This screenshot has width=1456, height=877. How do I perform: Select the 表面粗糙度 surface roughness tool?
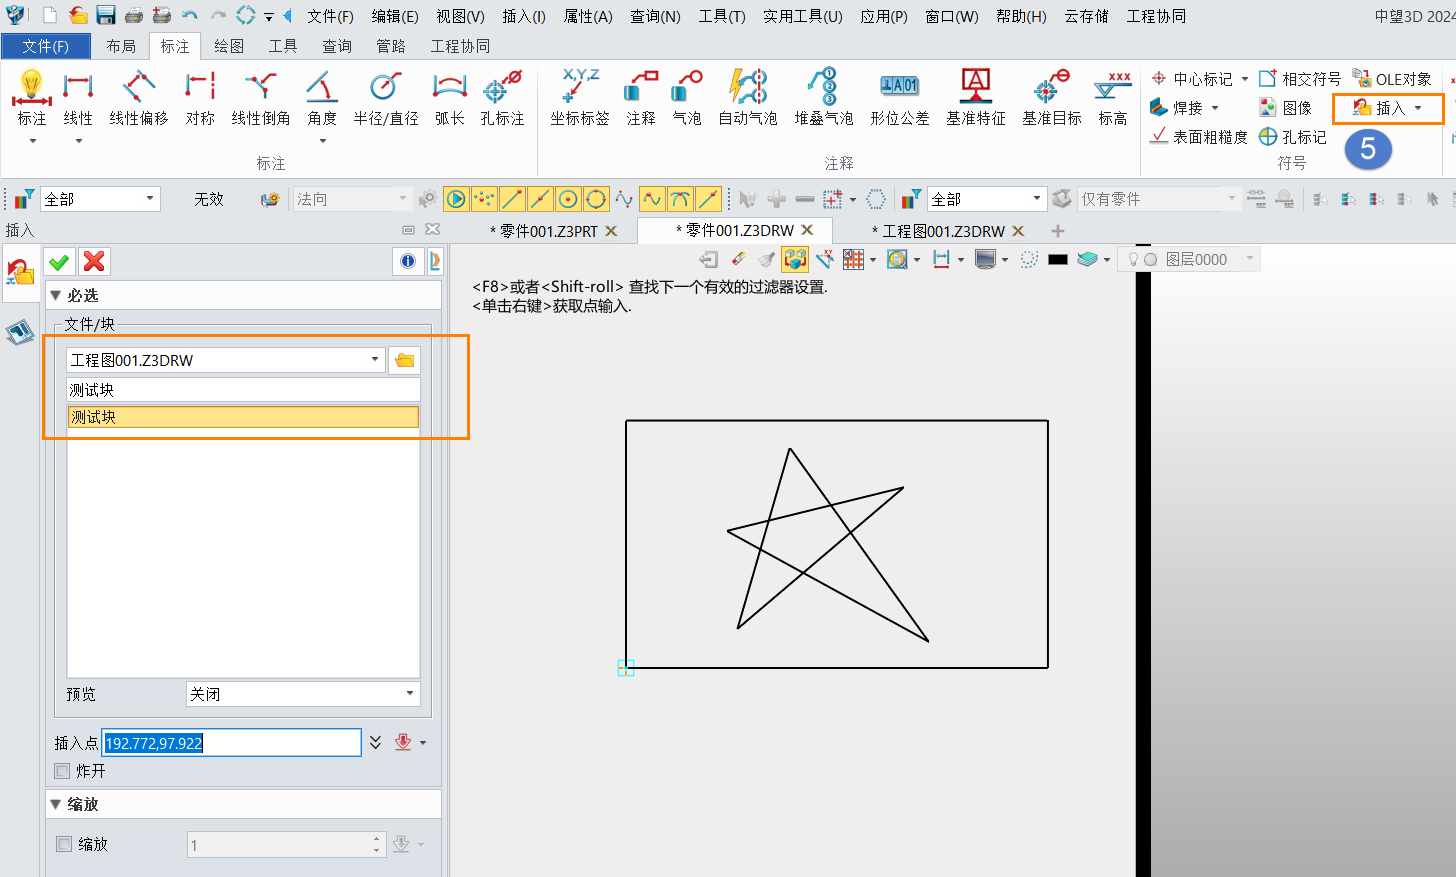(1199, 137)
